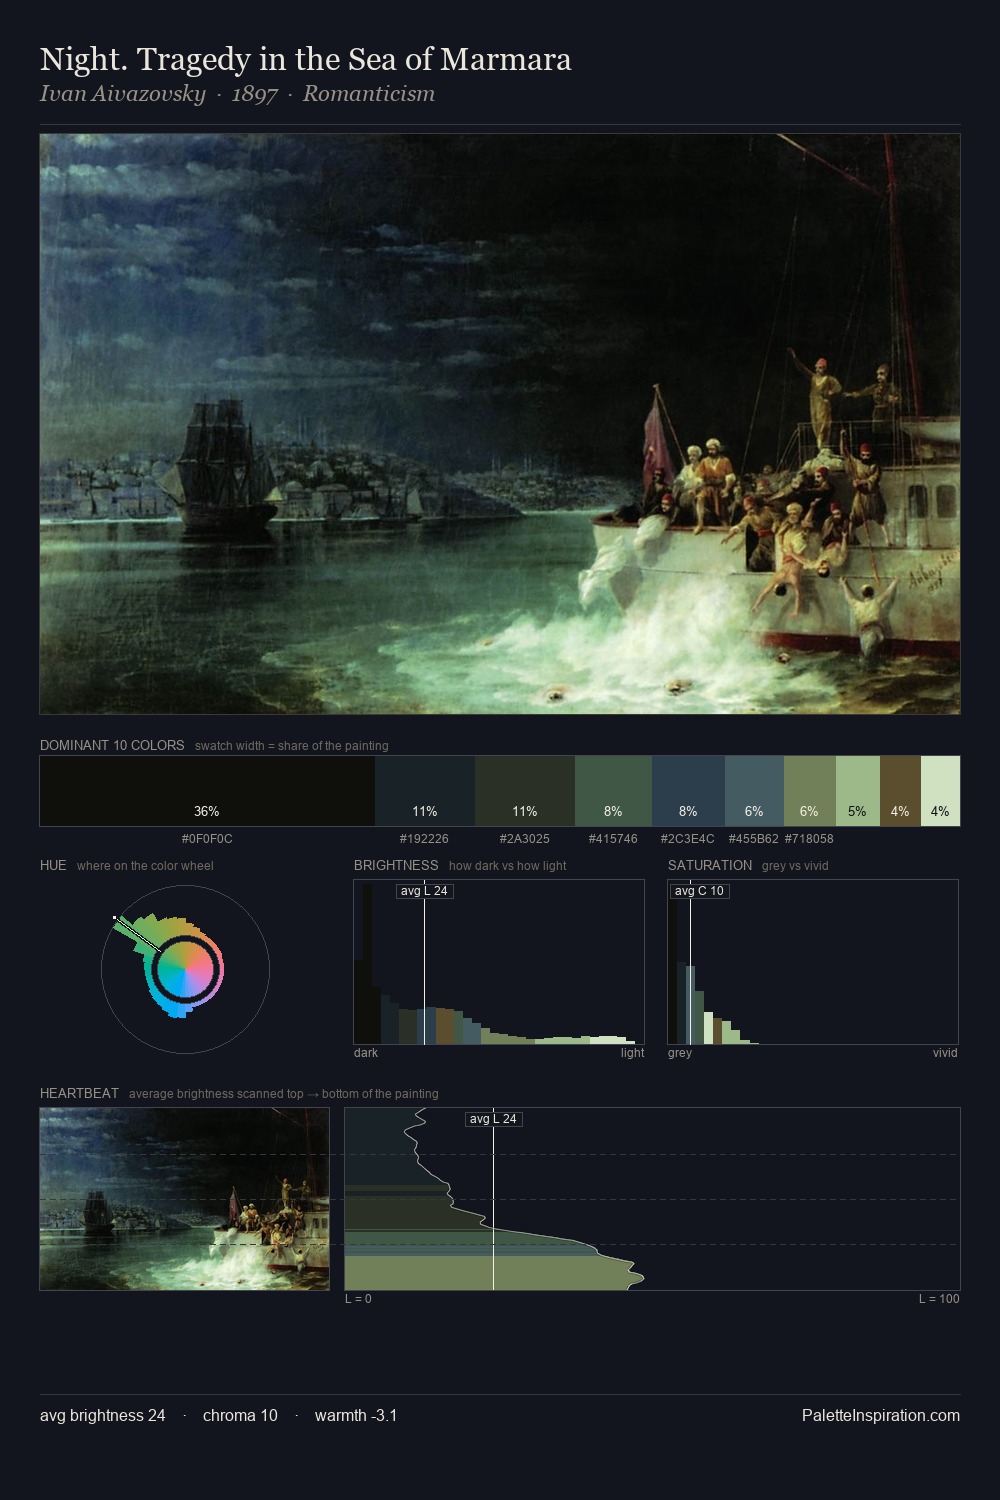Image resolution: width=1000 pixels, height=1500 pixels.
Task: Click the 'avg brightness 24' footer stat
Action: tap(103, 1416)
